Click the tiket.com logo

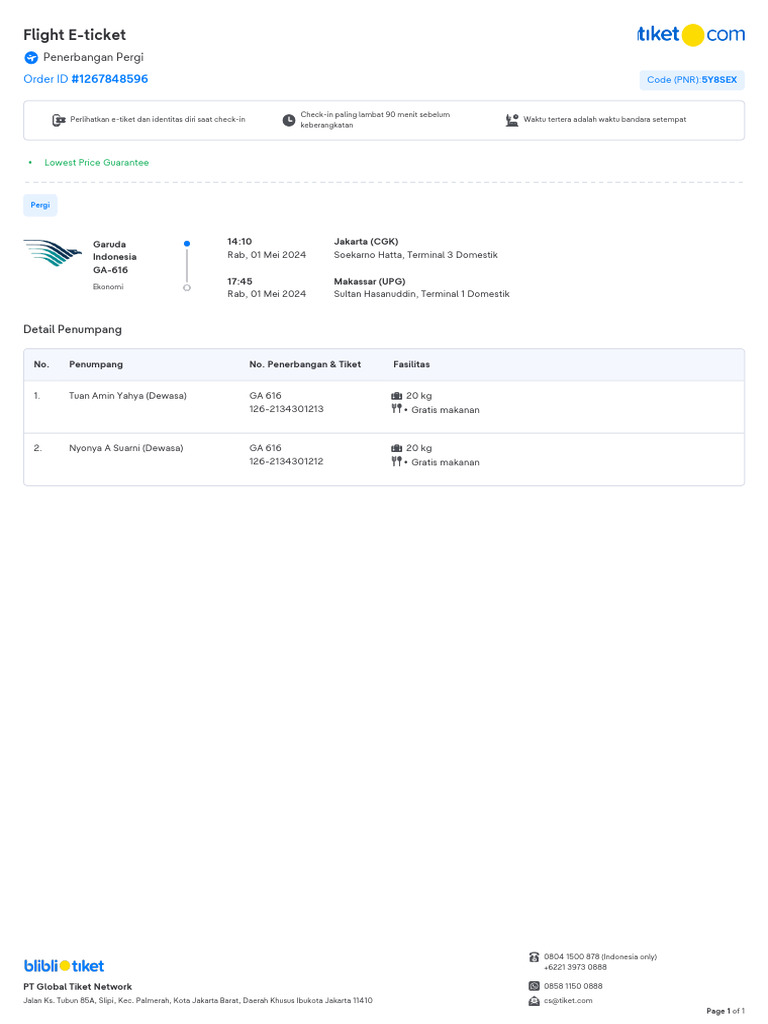point(690,35)
